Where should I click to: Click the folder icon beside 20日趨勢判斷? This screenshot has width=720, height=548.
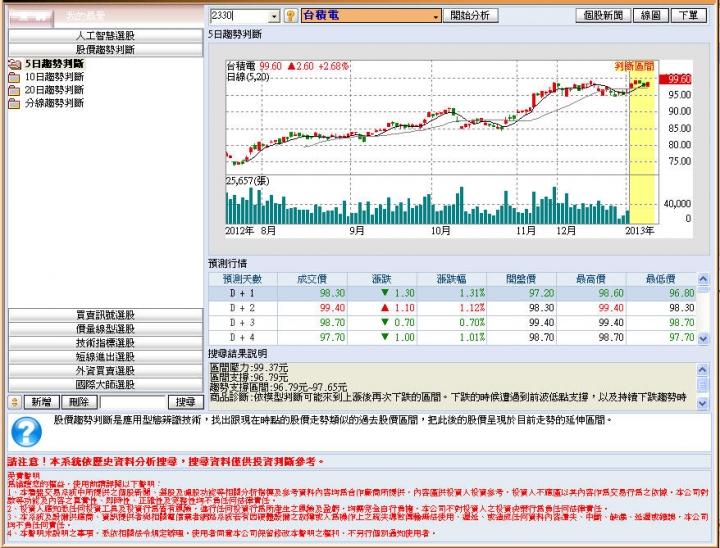[14, 90]
